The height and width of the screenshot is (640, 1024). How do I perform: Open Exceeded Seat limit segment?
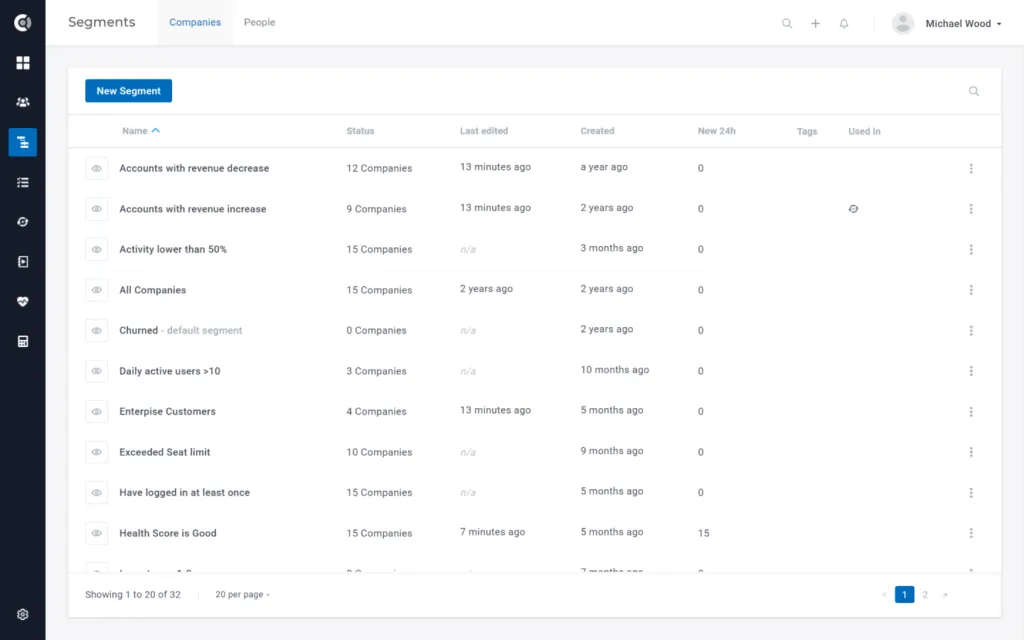point(165,452)
